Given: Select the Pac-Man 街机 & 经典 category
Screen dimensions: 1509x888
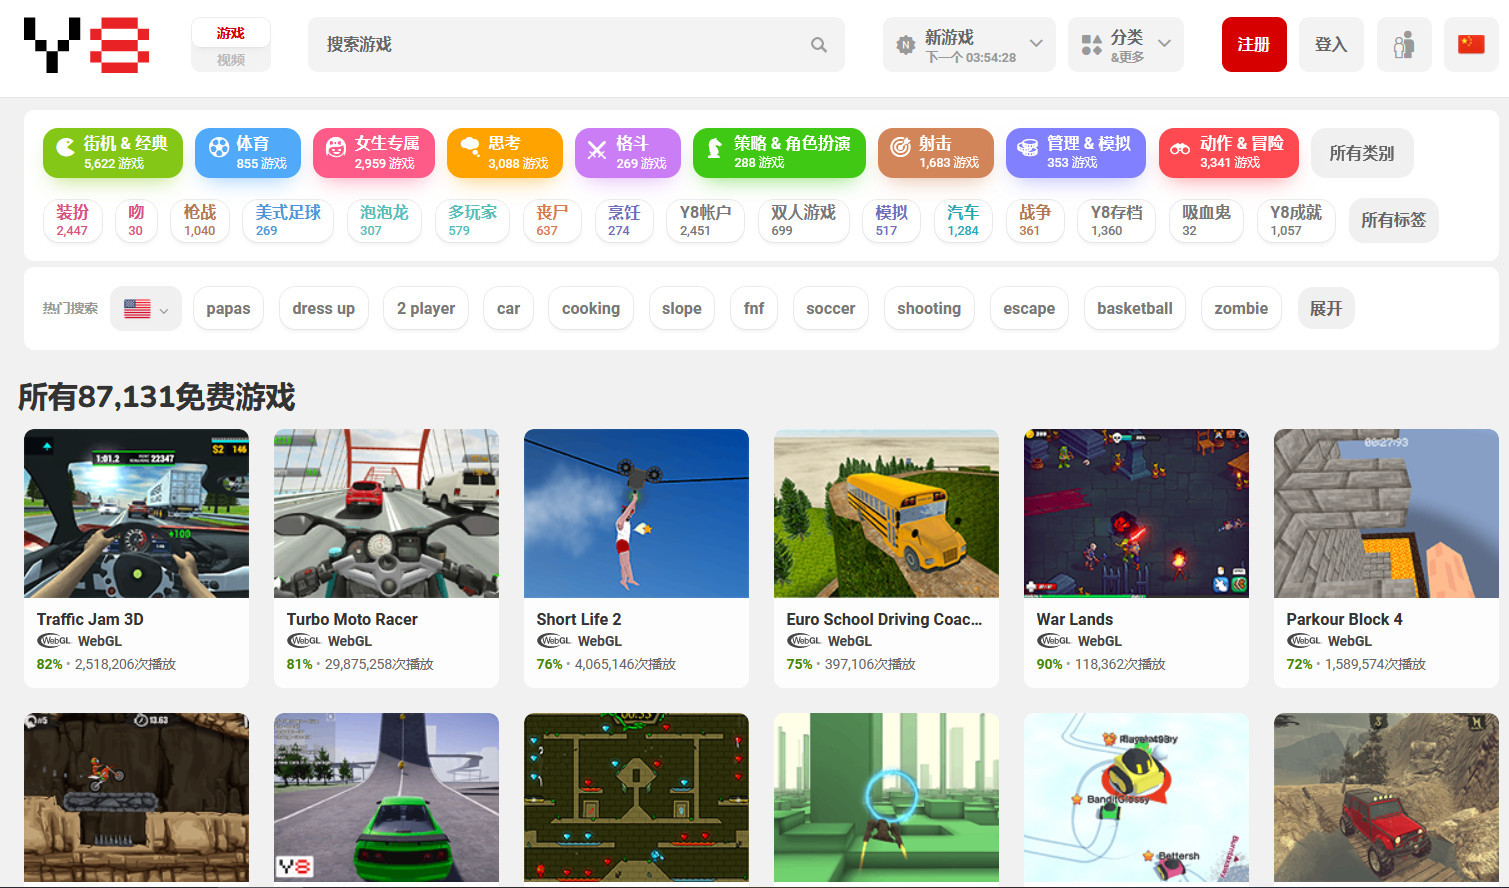Looking at the screenshot, I should [113, 153].
